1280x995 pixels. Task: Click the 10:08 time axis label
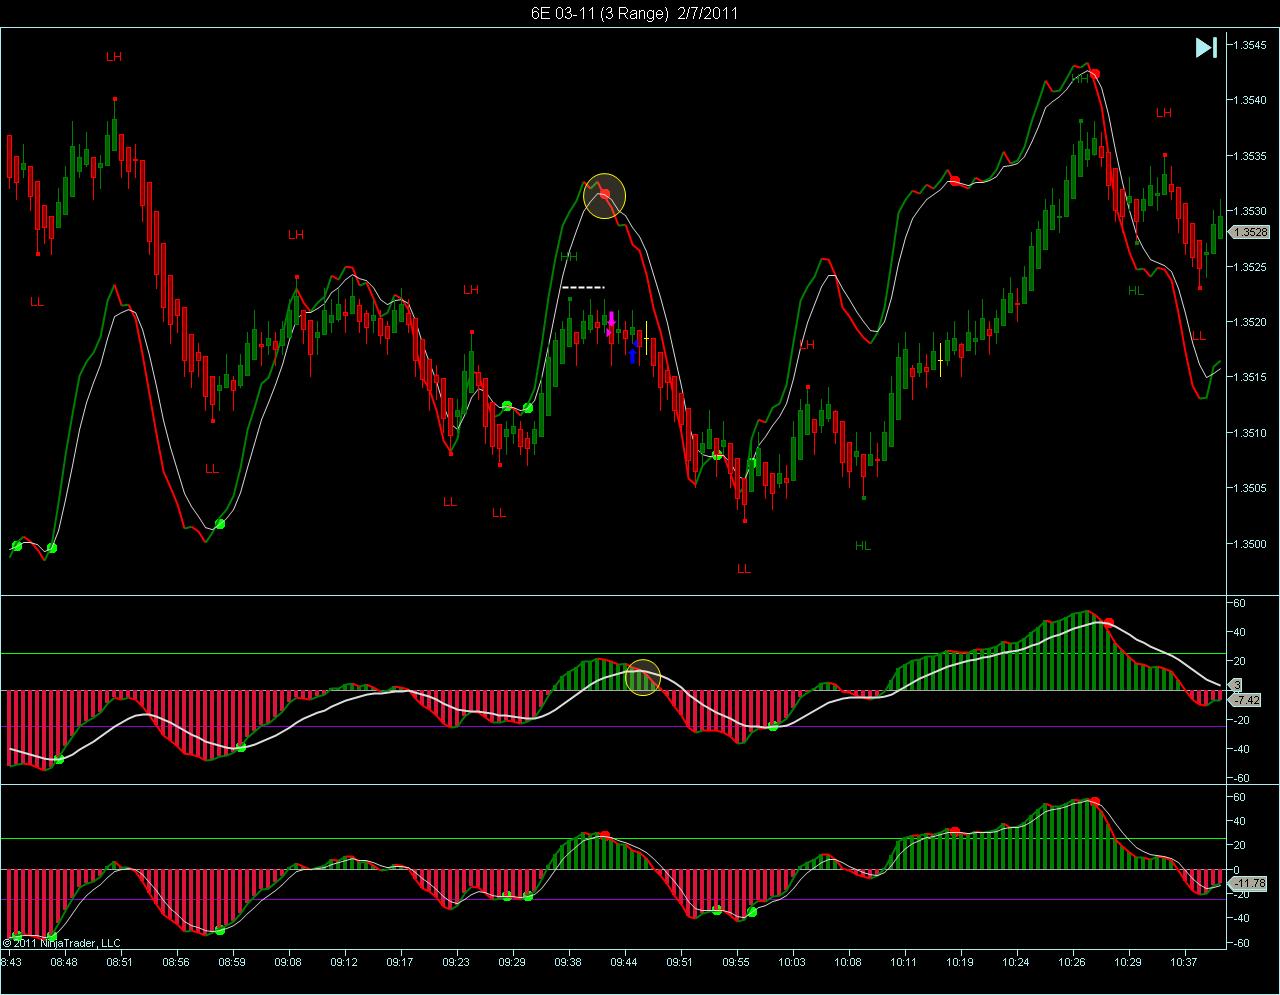pyautogui.click(x=848, y=962)
